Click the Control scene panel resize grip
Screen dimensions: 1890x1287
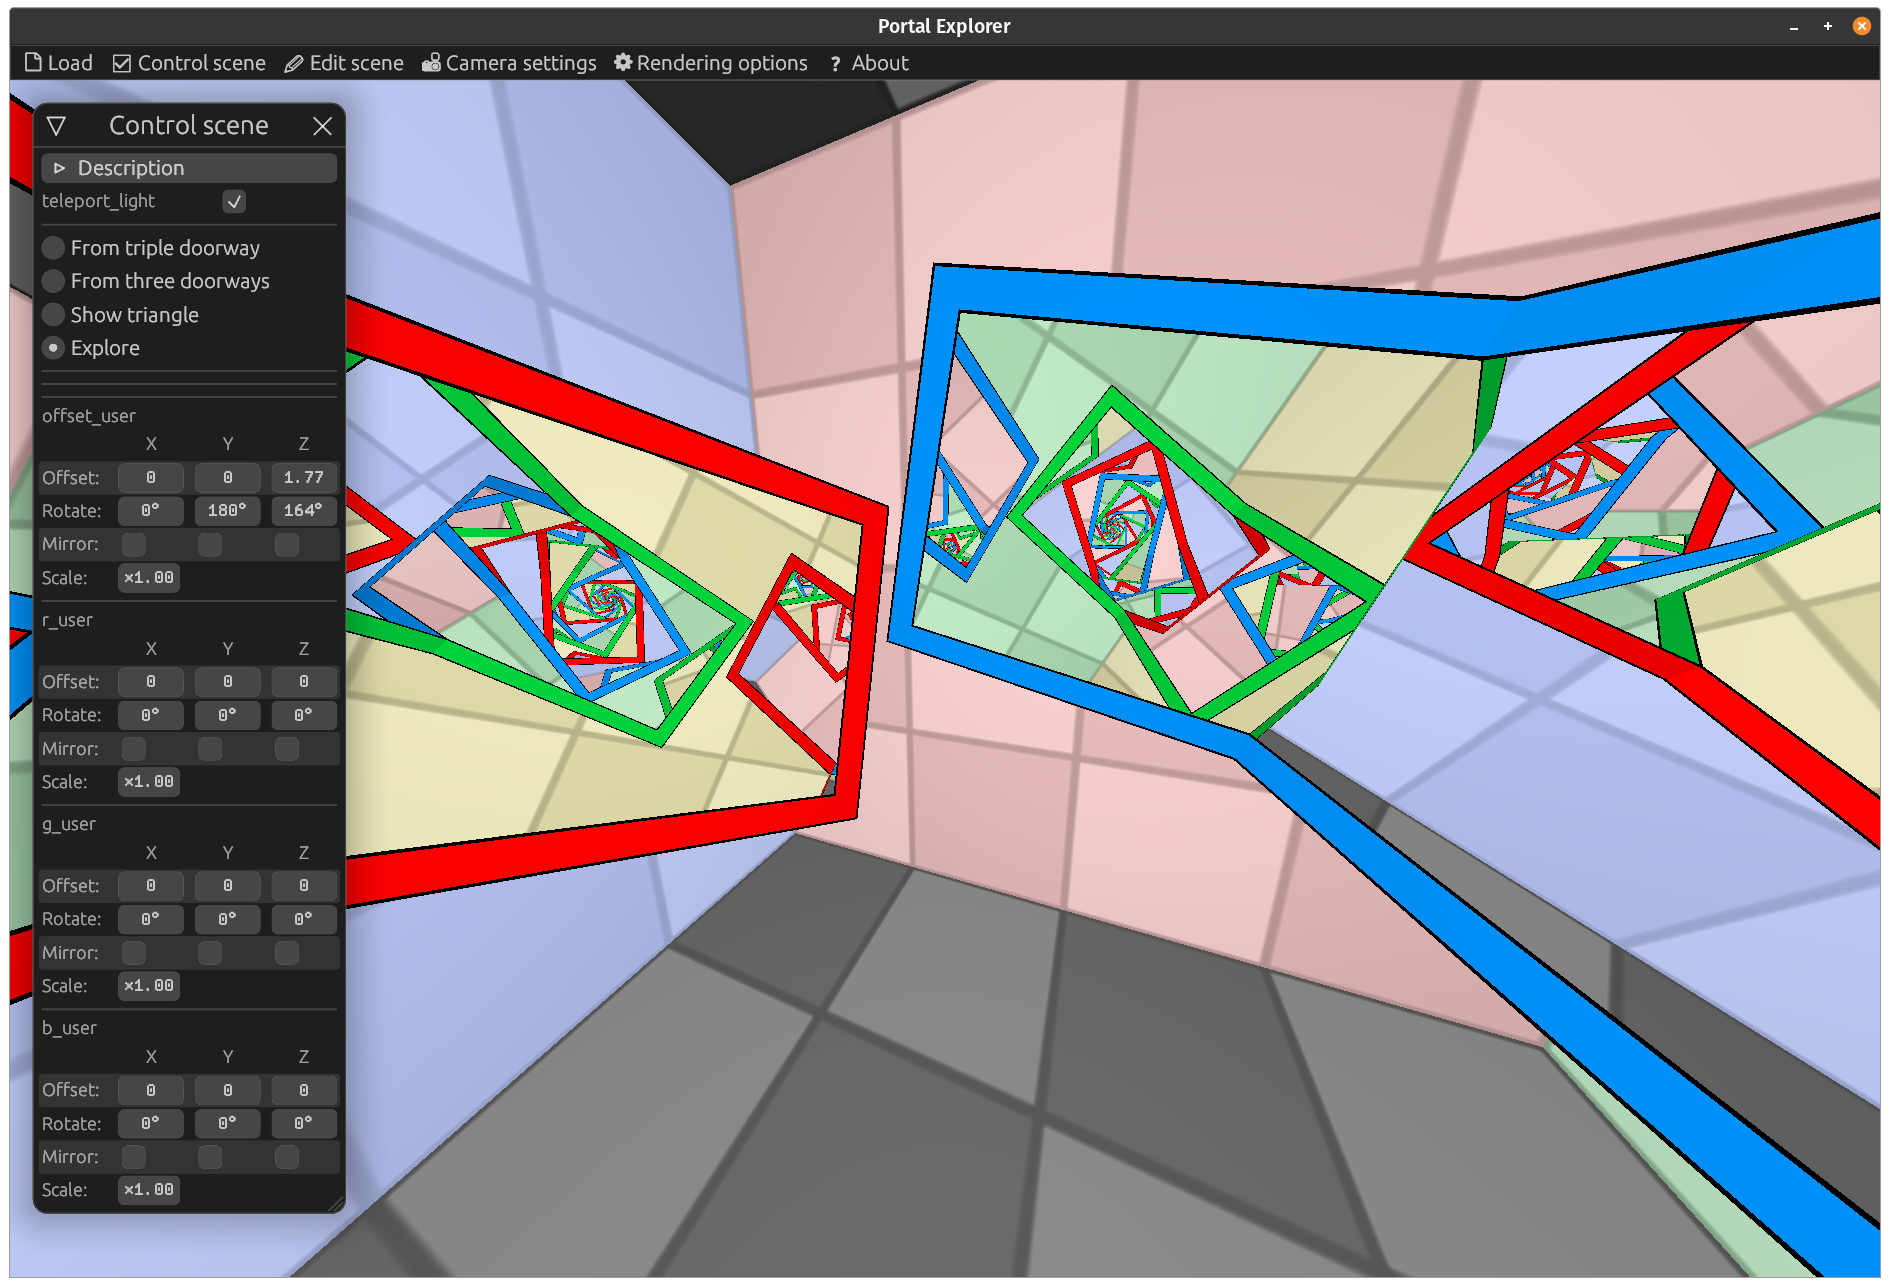click(336, 1204)
